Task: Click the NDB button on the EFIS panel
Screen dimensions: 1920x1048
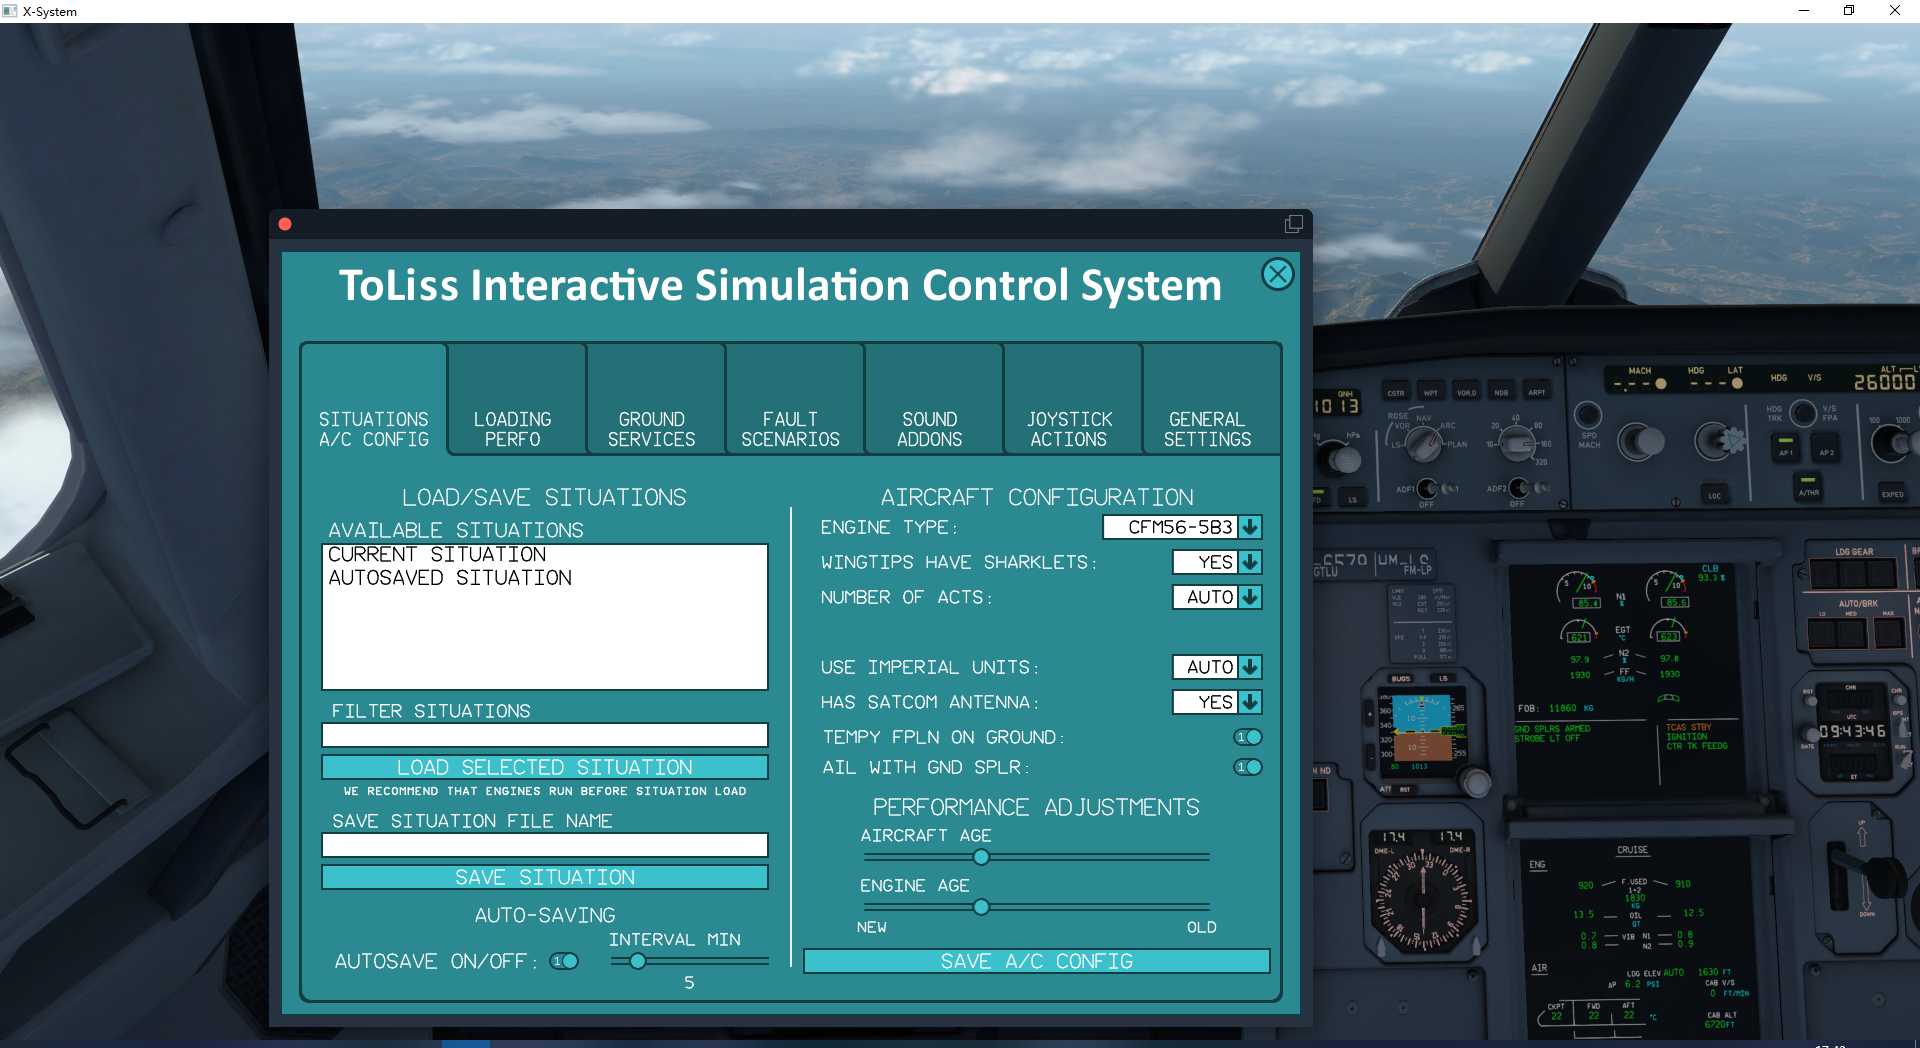Action: [x=1501, y=392]
